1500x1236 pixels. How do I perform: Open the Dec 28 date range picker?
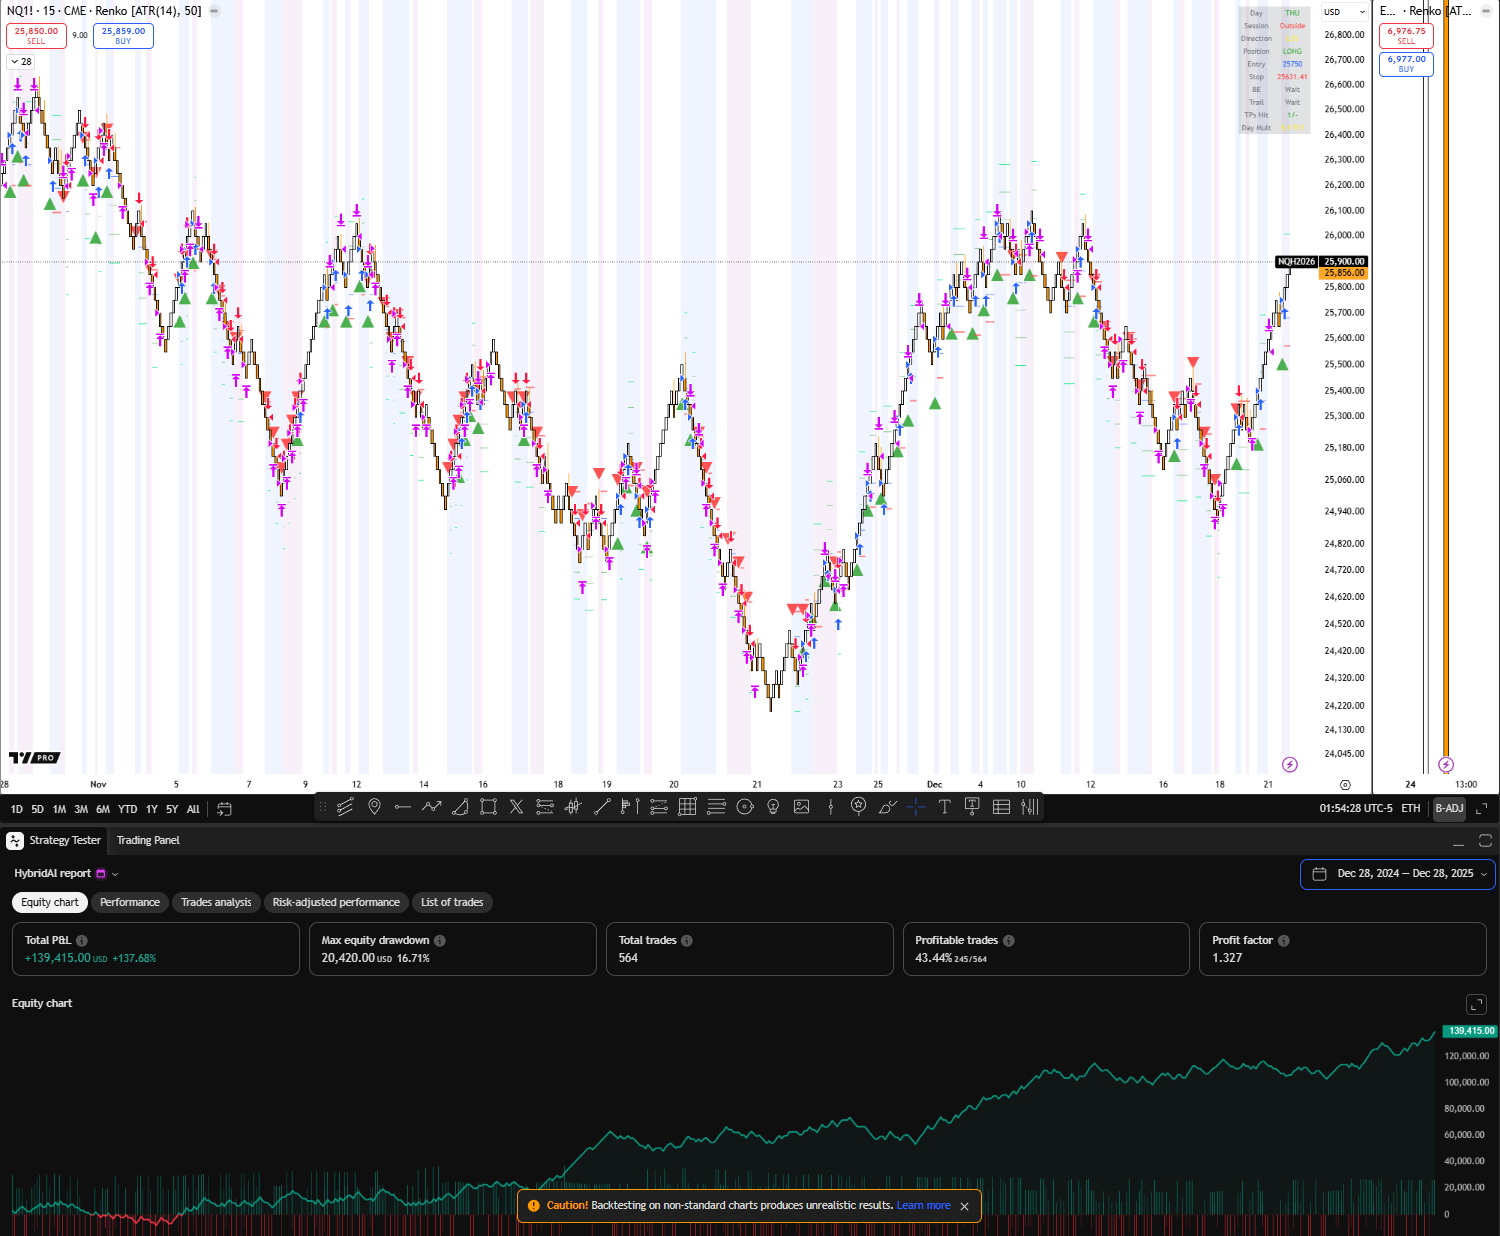(1397, 874)
